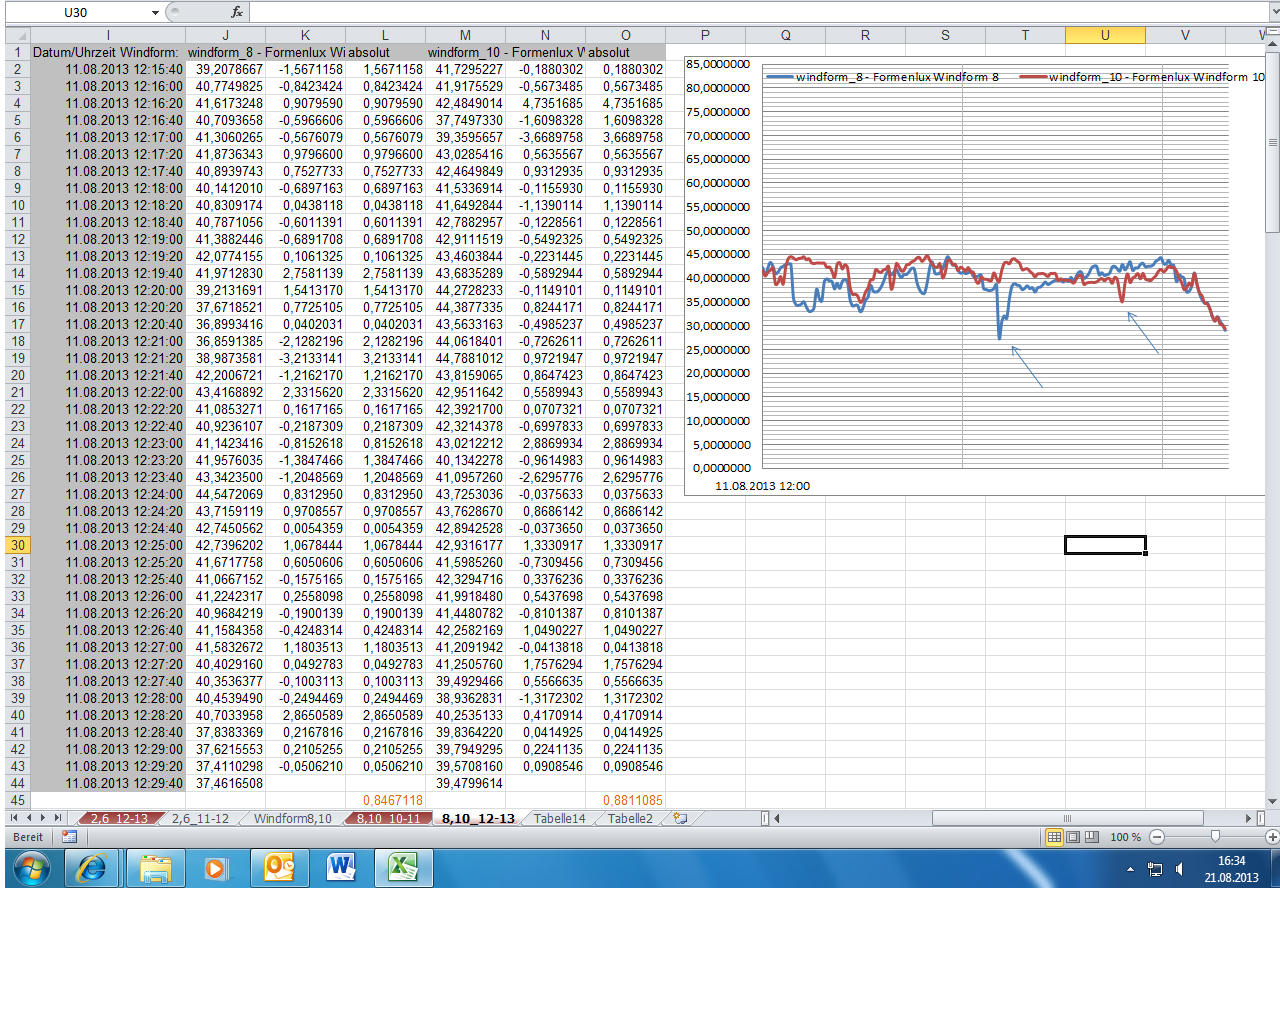The width and height of the screenshot is (1280, 1024).
Task: Open the Tabelle14 sheet tab
Action: click(x=559, y=818)
